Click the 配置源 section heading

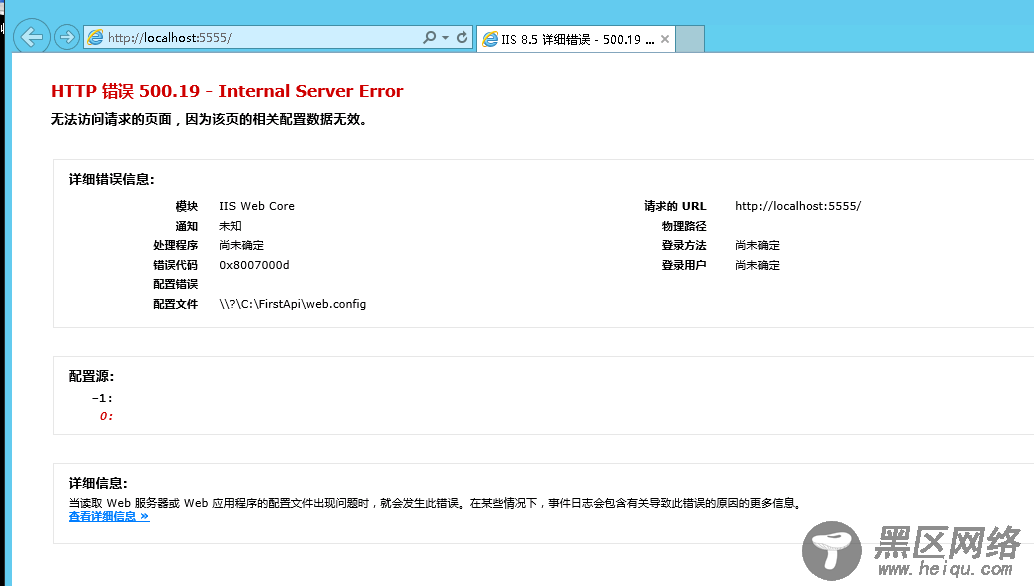click(x=91, y=376)
